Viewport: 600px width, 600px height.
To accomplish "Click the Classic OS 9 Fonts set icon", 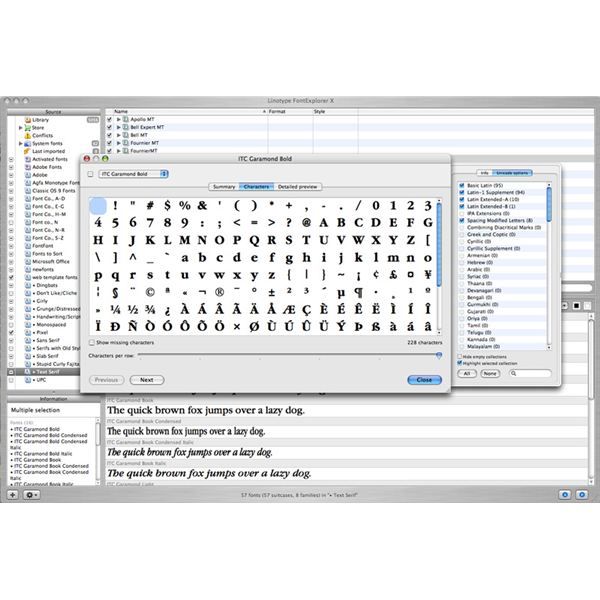I will [x=28, y=191].
